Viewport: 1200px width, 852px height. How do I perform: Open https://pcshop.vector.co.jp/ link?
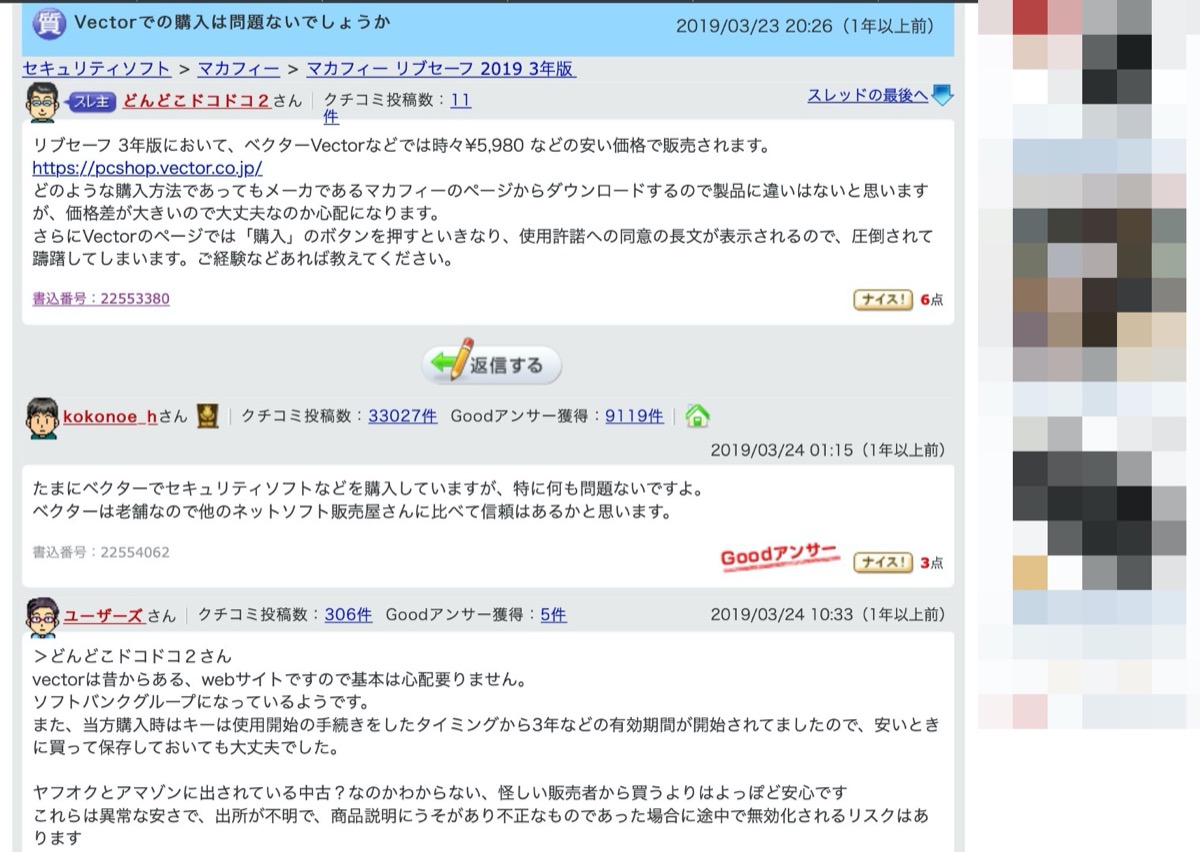(147, 168)
